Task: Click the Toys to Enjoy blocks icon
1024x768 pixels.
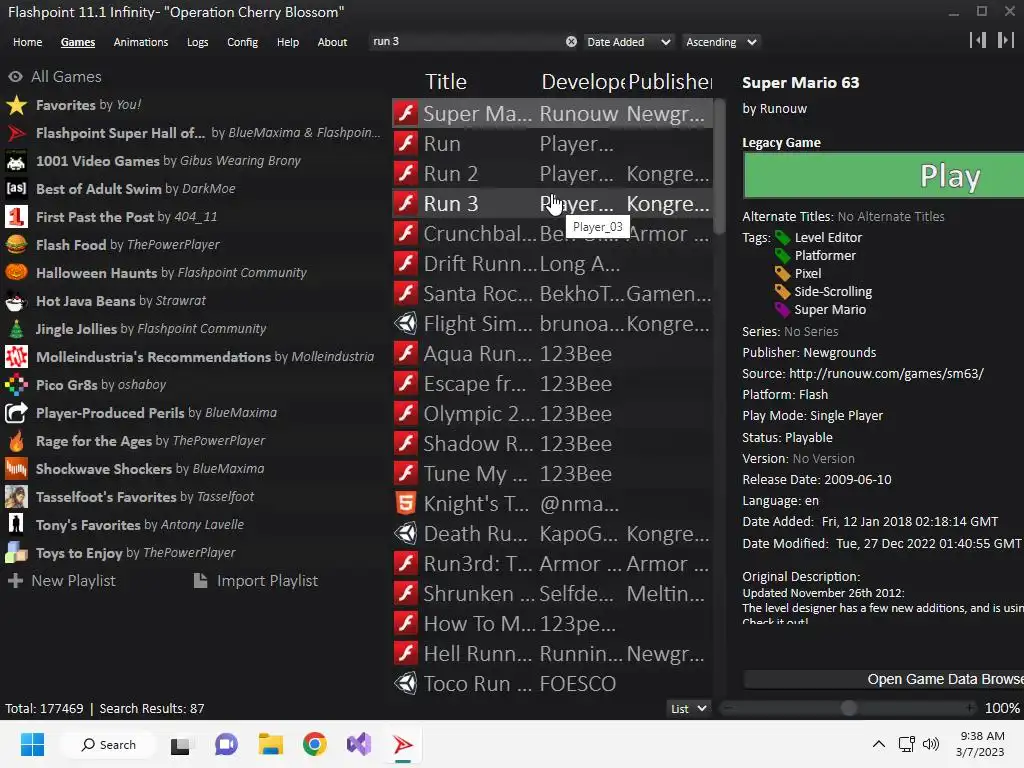Action: (x=16, y=552)
